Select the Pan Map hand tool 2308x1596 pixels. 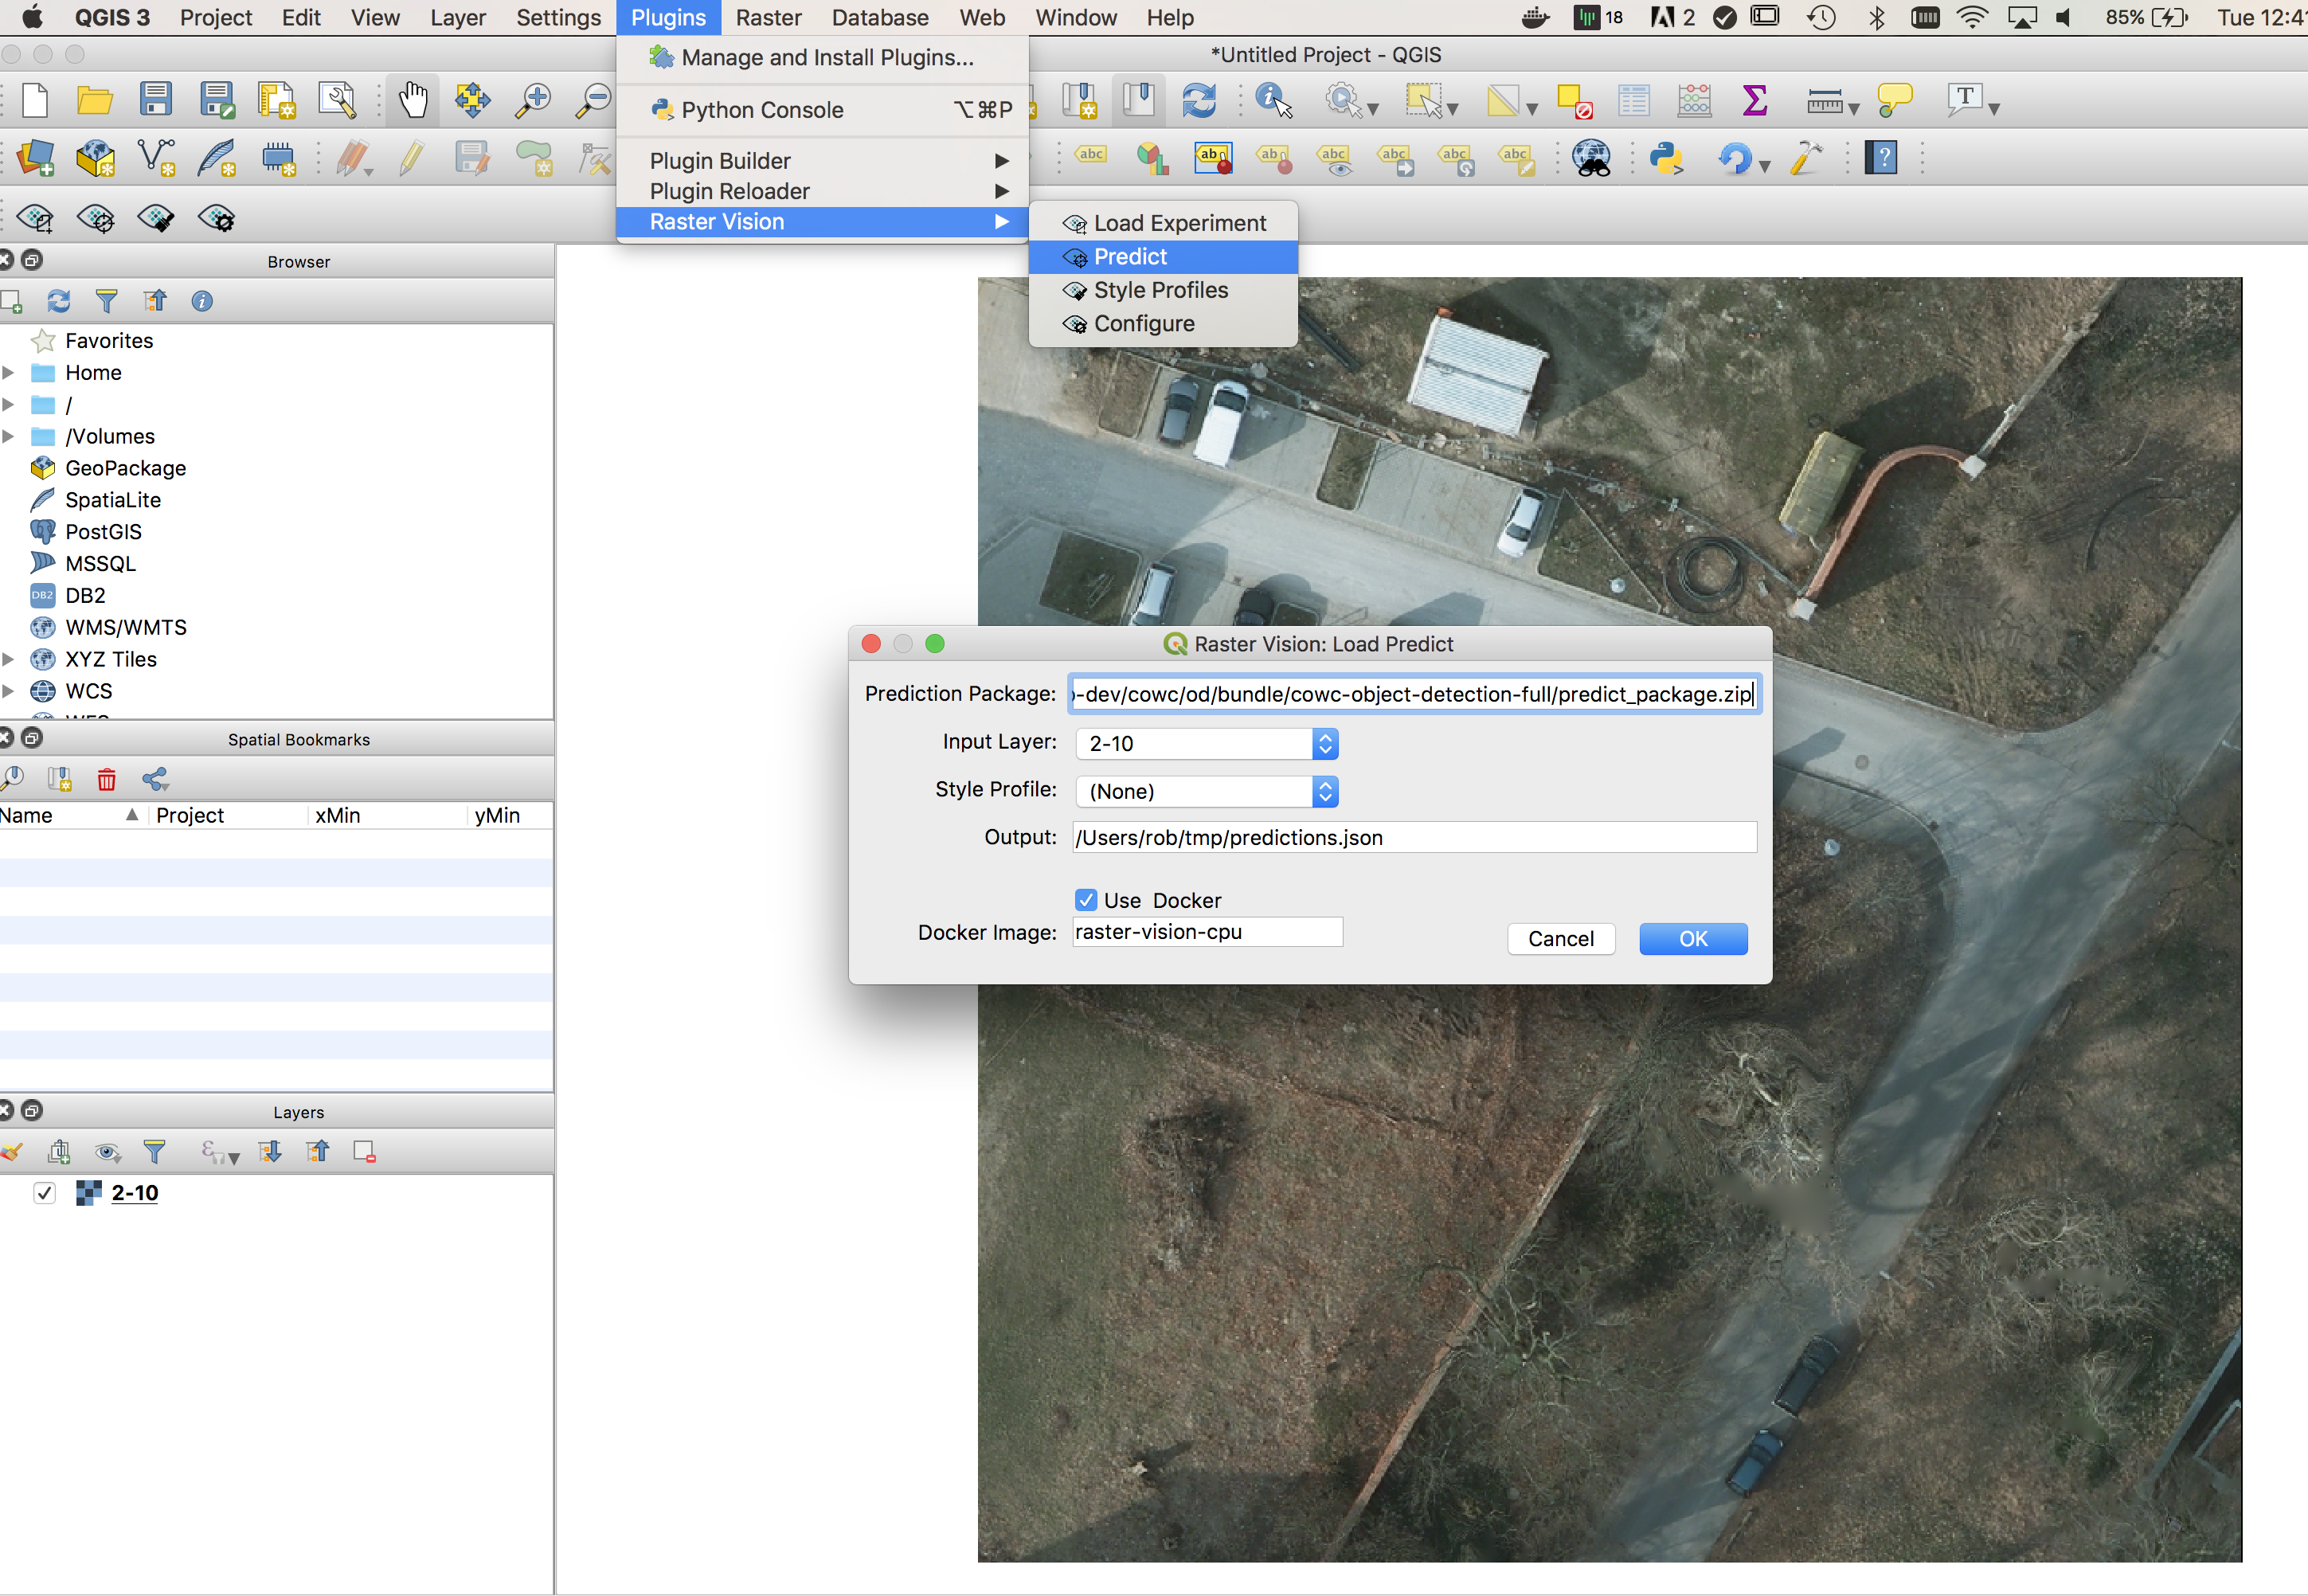(x=412, y=100)
